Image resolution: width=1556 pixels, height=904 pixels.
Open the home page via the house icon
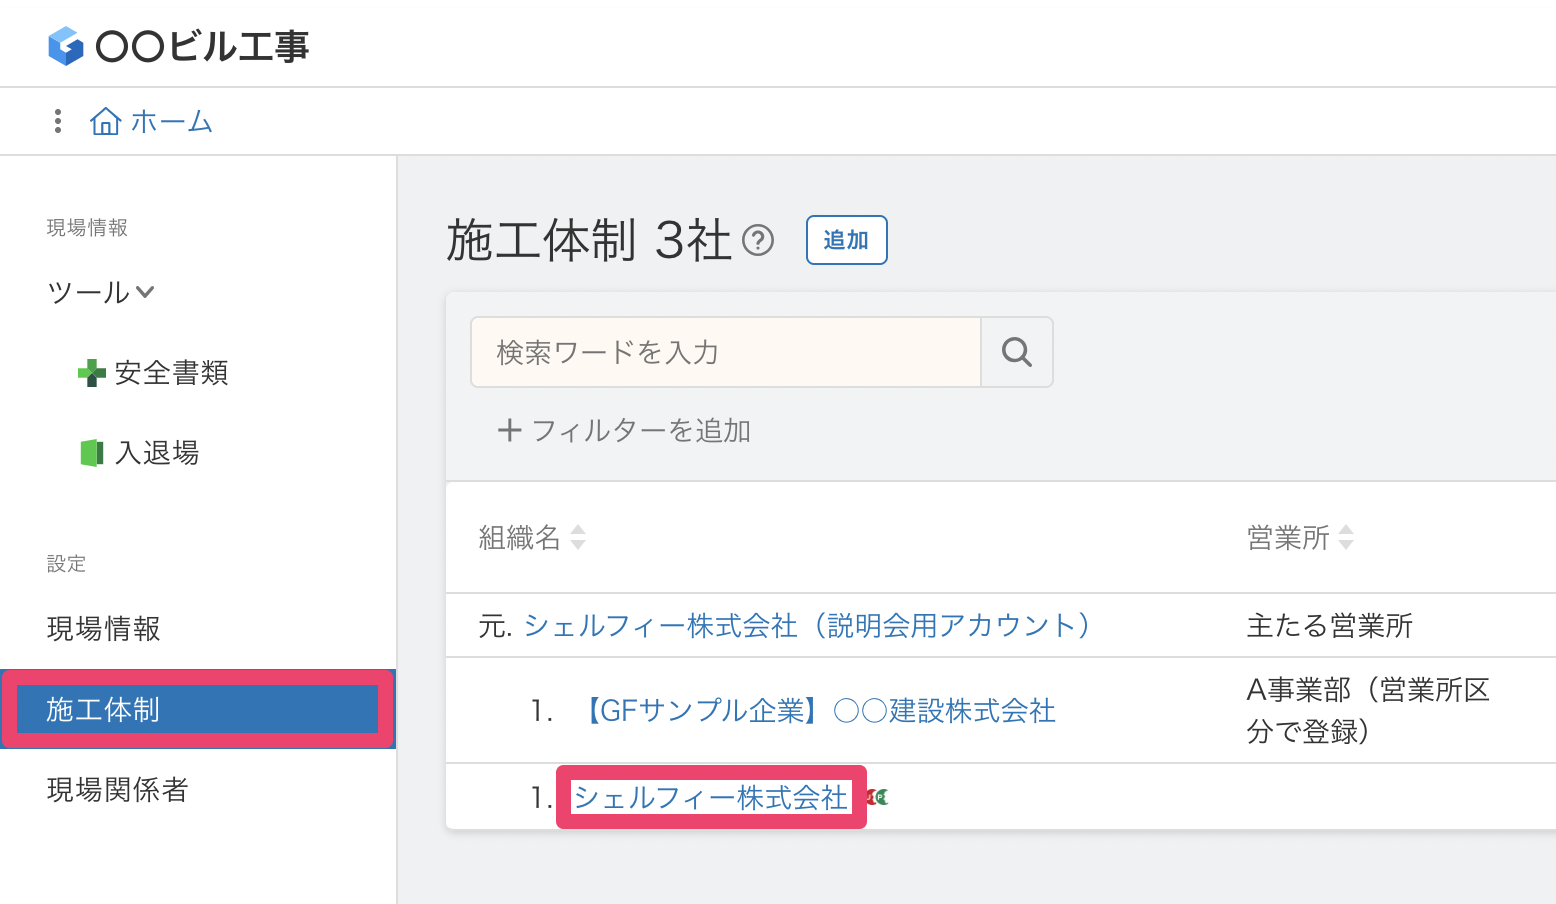(107, 120)
